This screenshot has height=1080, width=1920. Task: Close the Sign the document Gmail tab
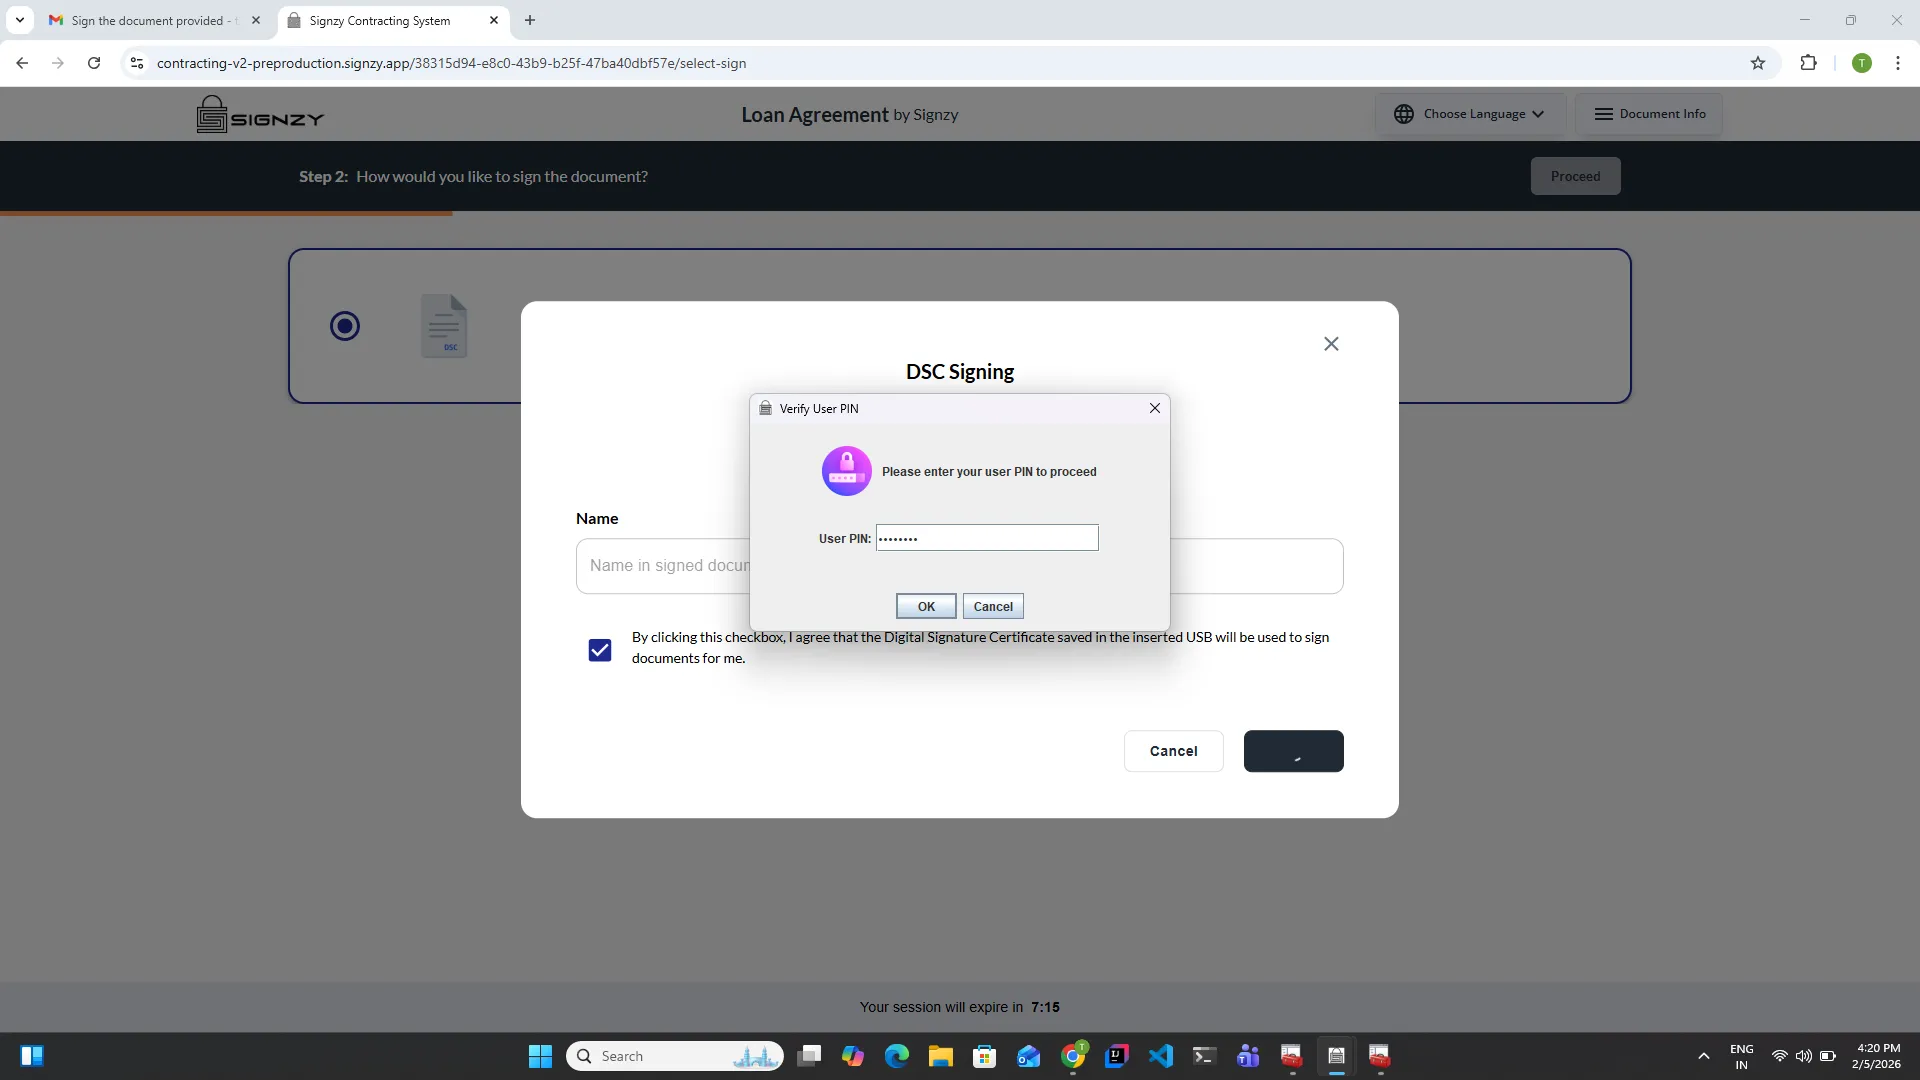pos(256,20)
